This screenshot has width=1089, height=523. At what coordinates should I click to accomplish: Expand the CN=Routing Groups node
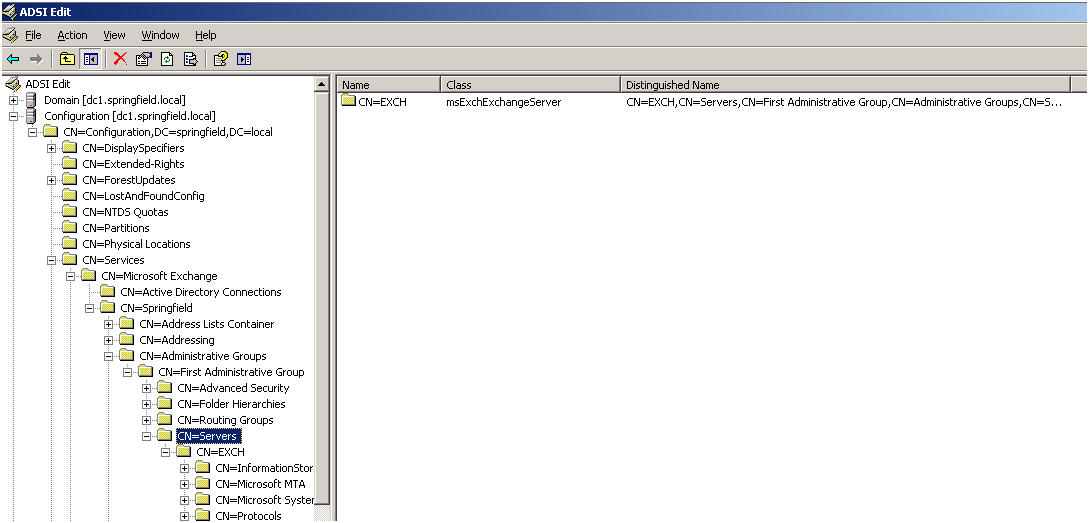pos(147,420)
